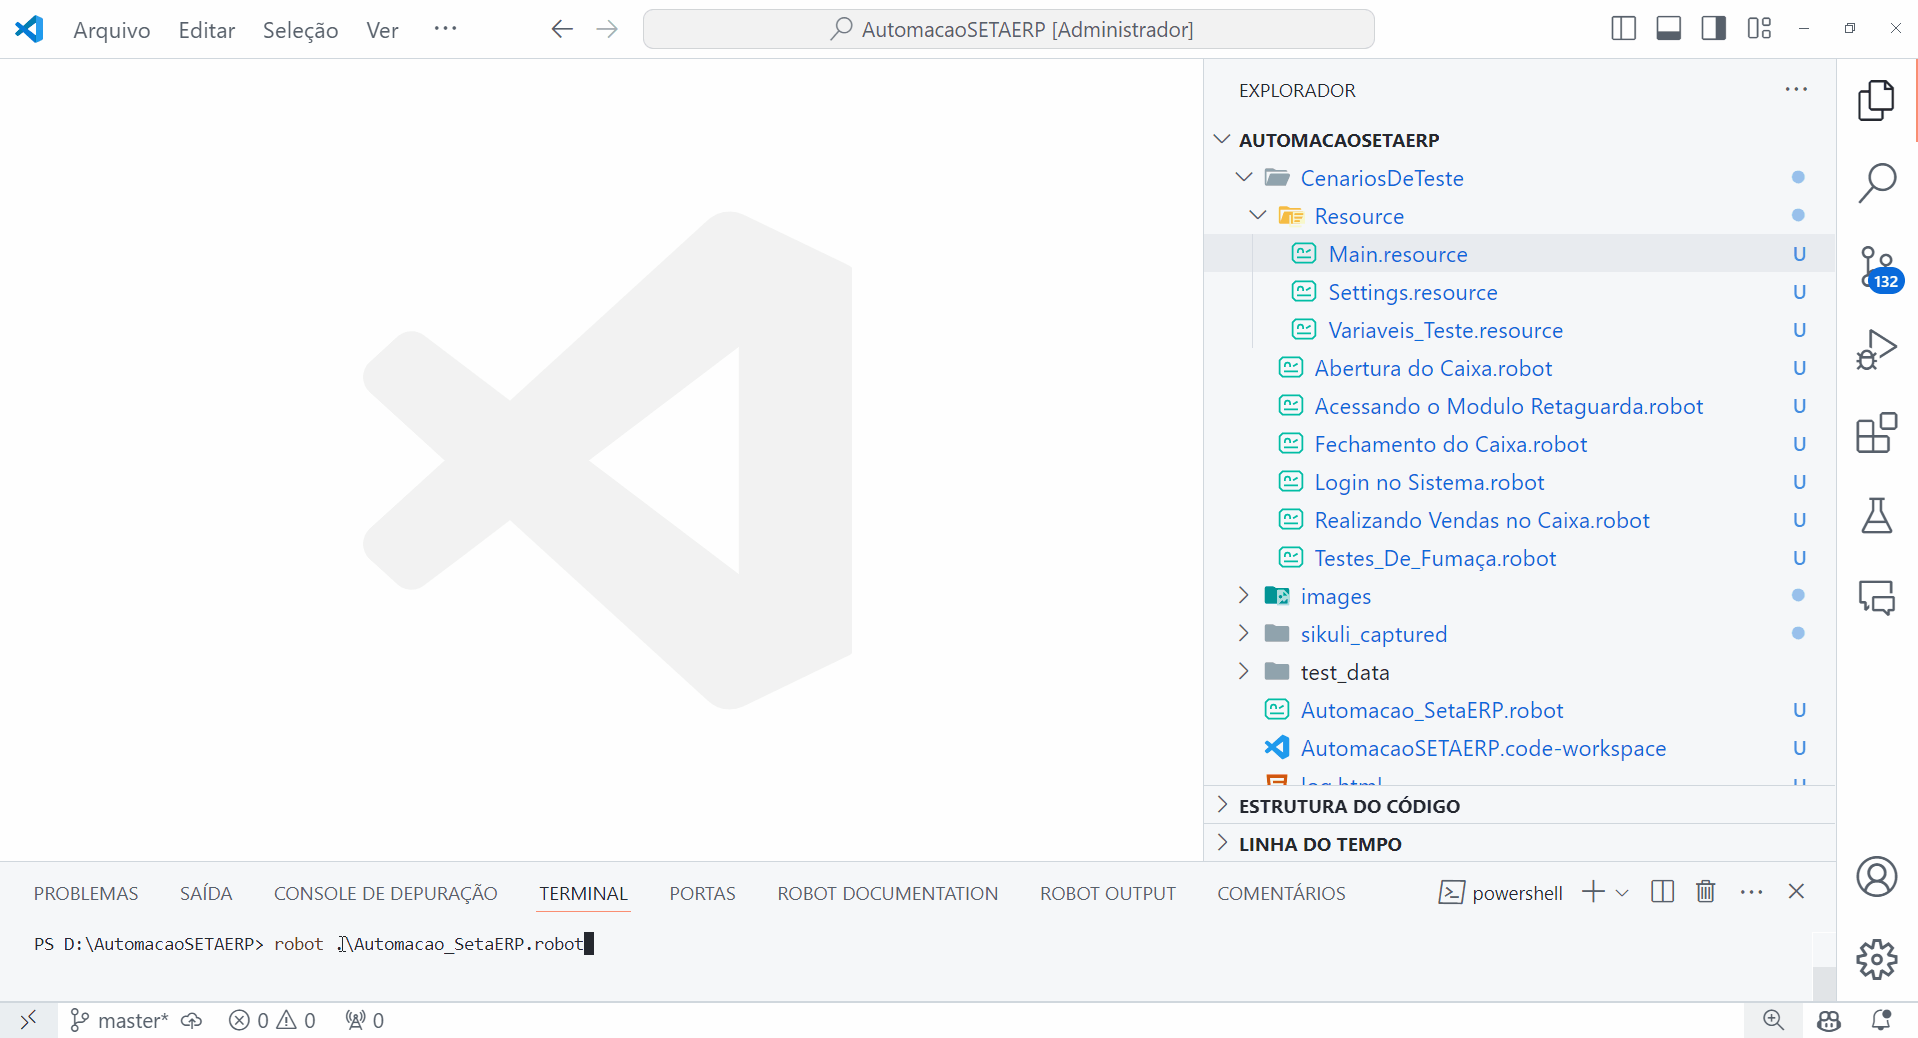The image size is (1918, 1038).
Task: Open the Search view in activity bar
Action: tap(1876, 183)
